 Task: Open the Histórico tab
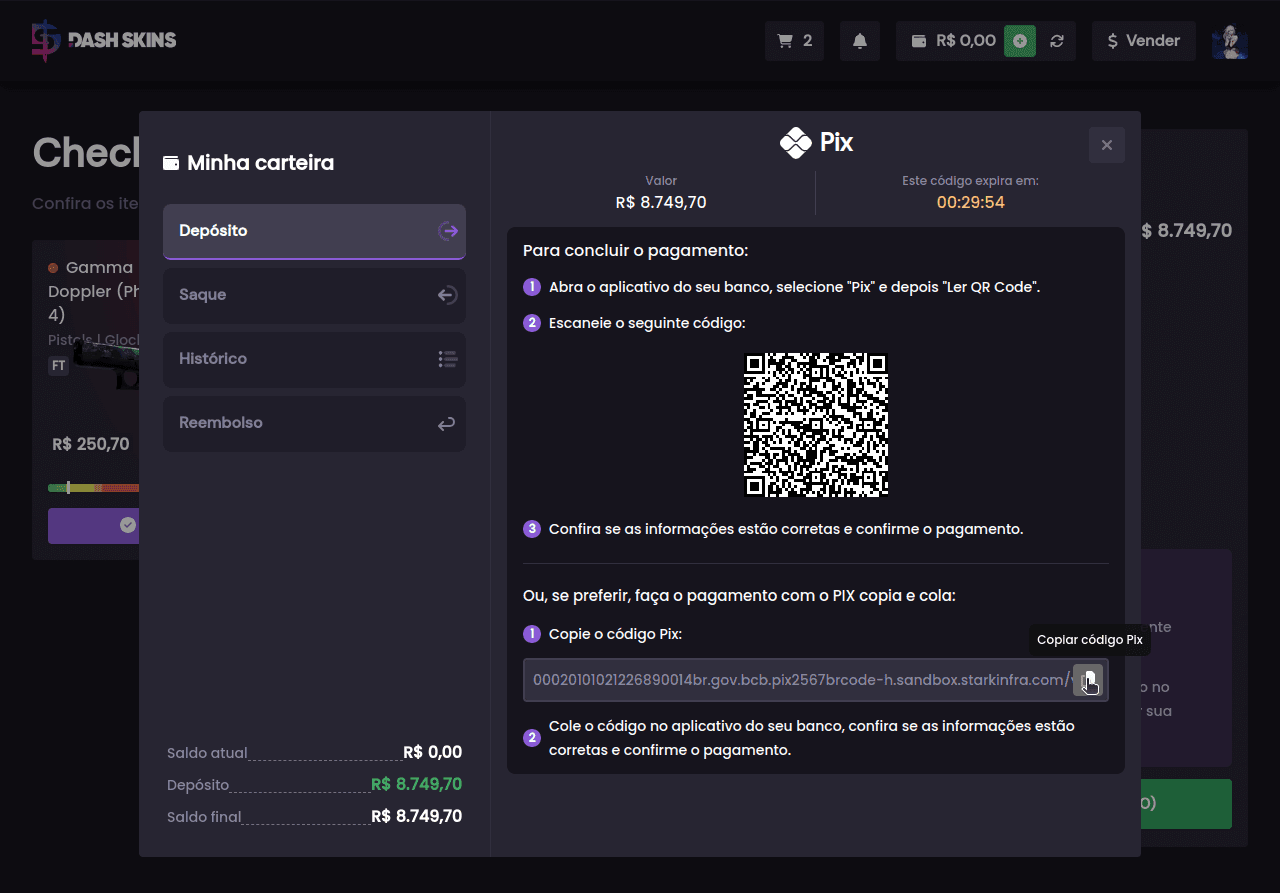point(314,359)
